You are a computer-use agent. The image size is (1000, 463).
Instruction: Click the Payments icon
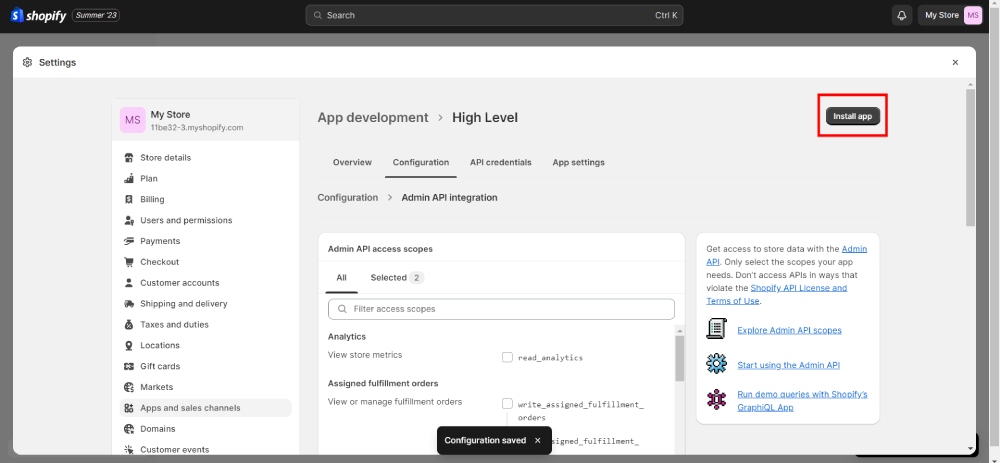(129, 241)
